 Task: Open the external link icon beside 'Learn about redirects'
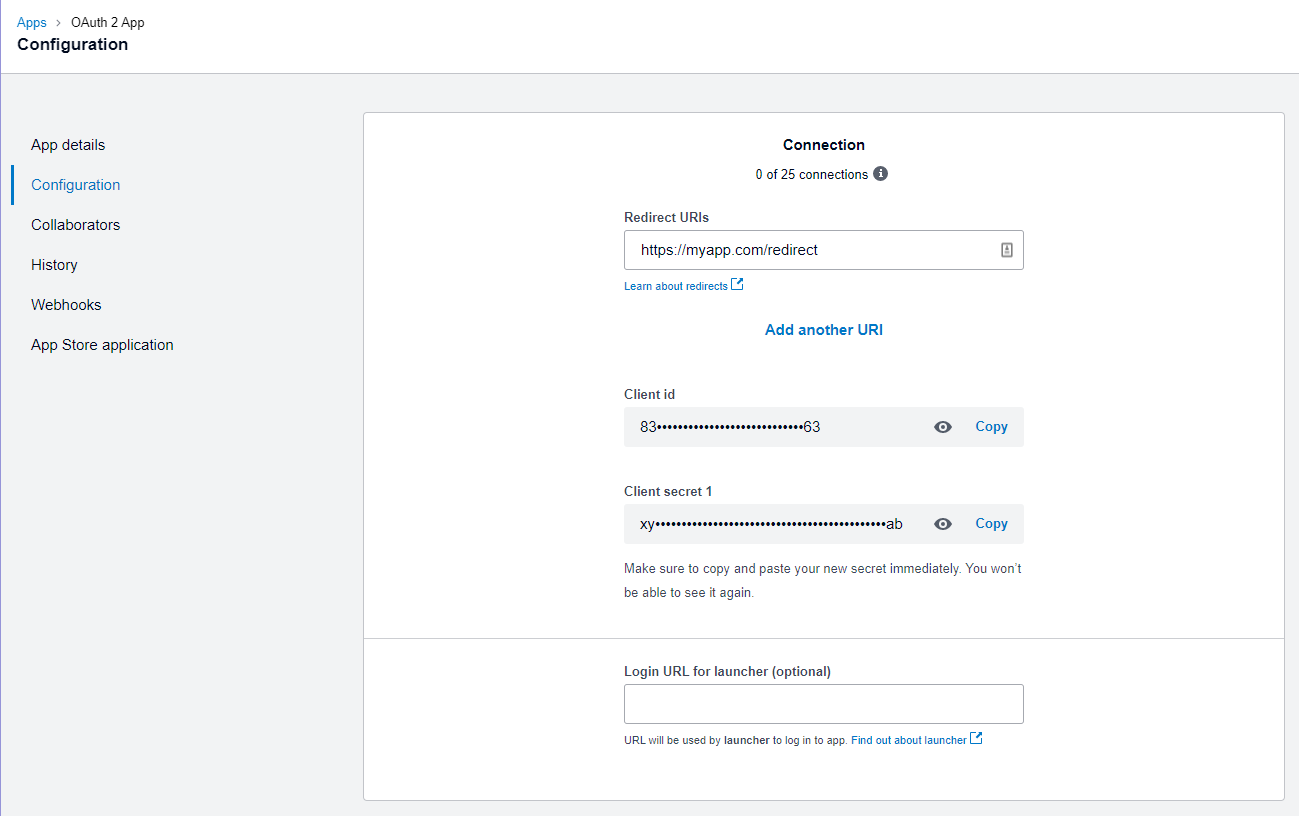[x=737, y=284]
